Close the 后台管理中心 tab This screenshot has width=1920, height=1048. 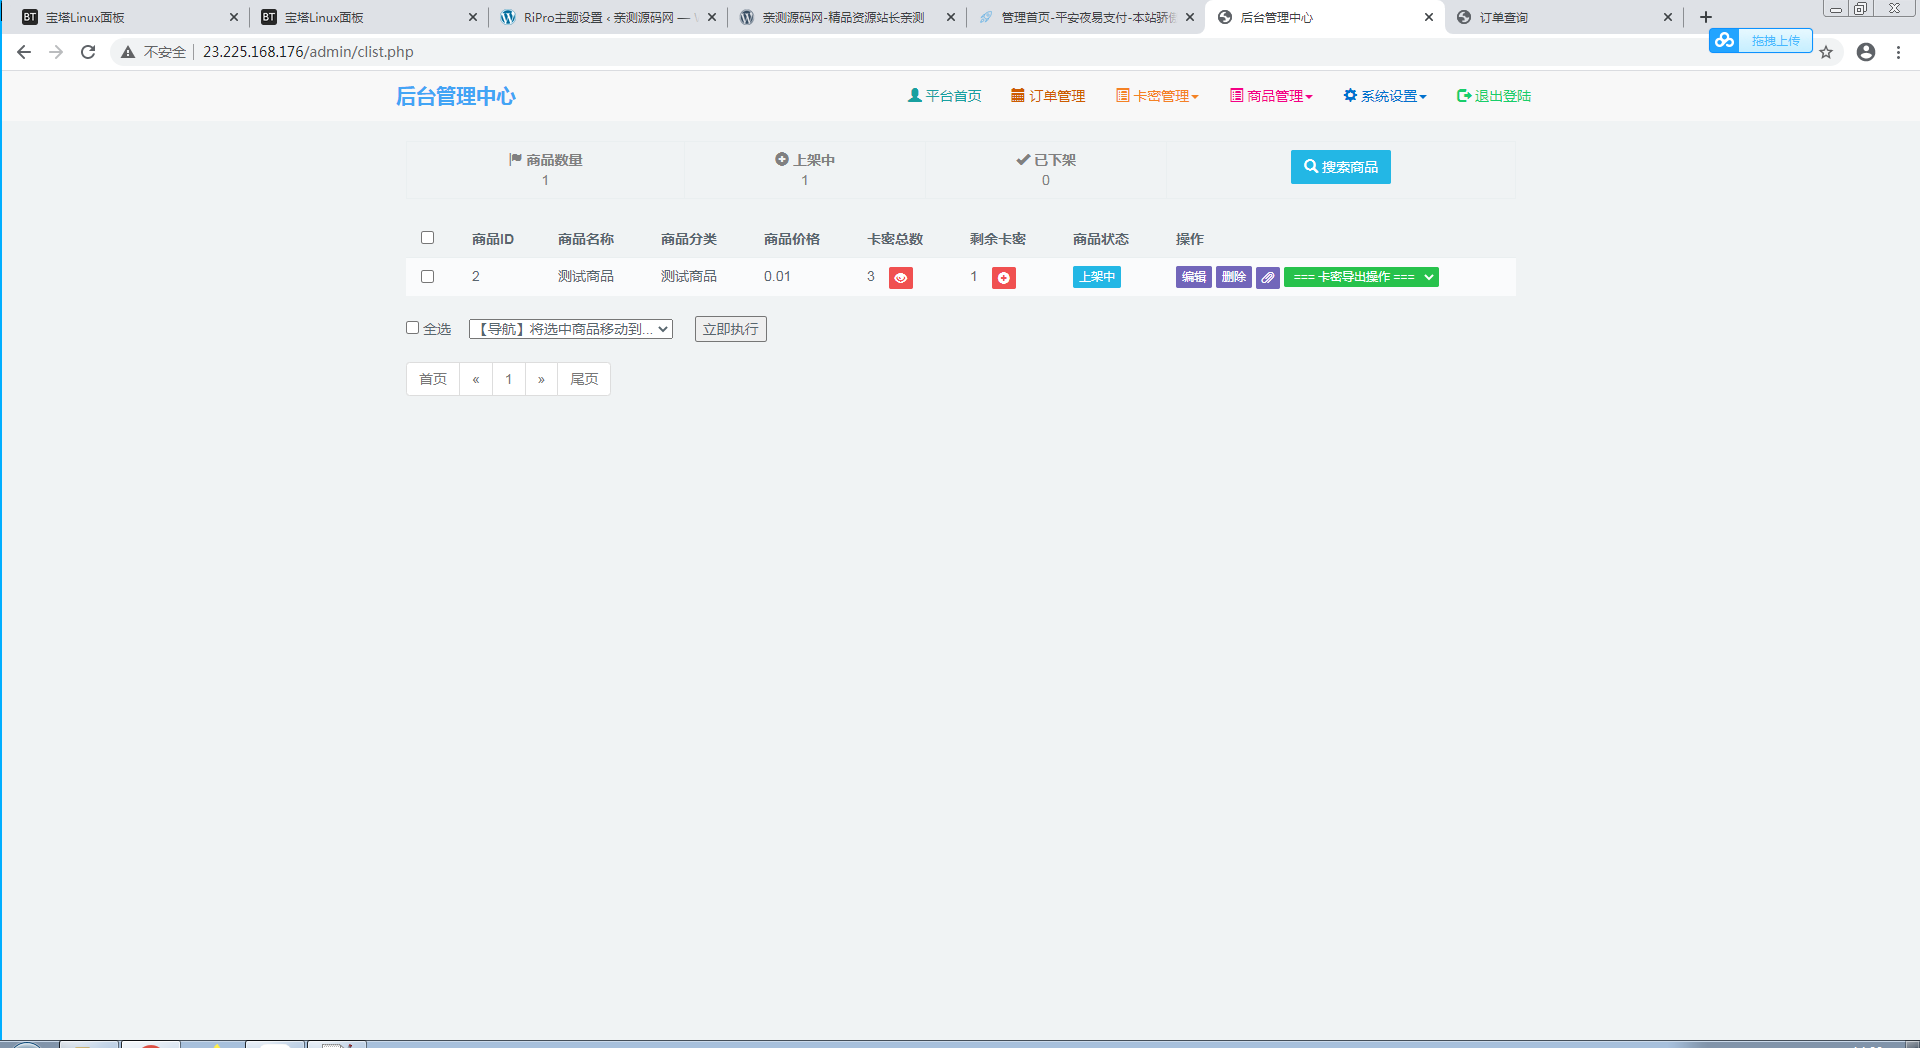[x=1429, y=17]
